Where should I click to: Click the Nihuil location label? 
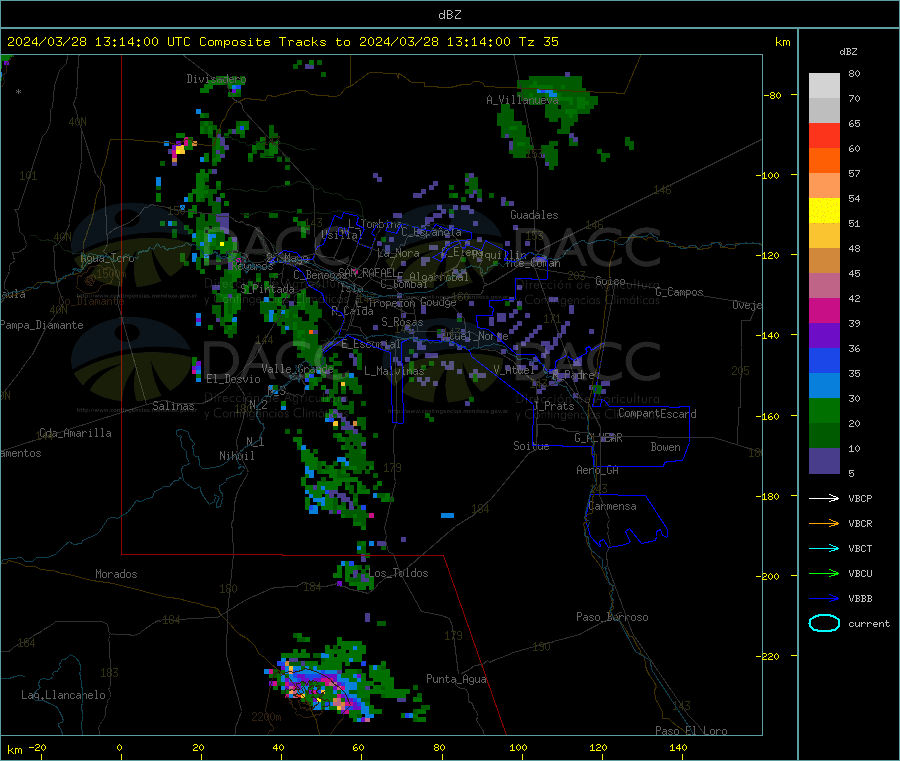point(236,456)
